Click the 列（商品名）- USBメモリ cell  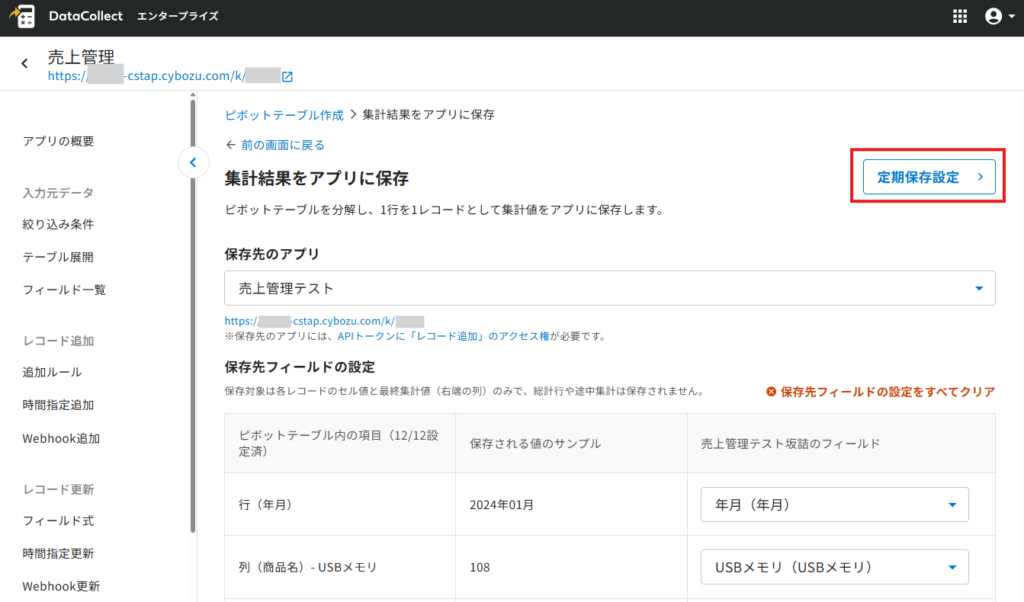340,567
